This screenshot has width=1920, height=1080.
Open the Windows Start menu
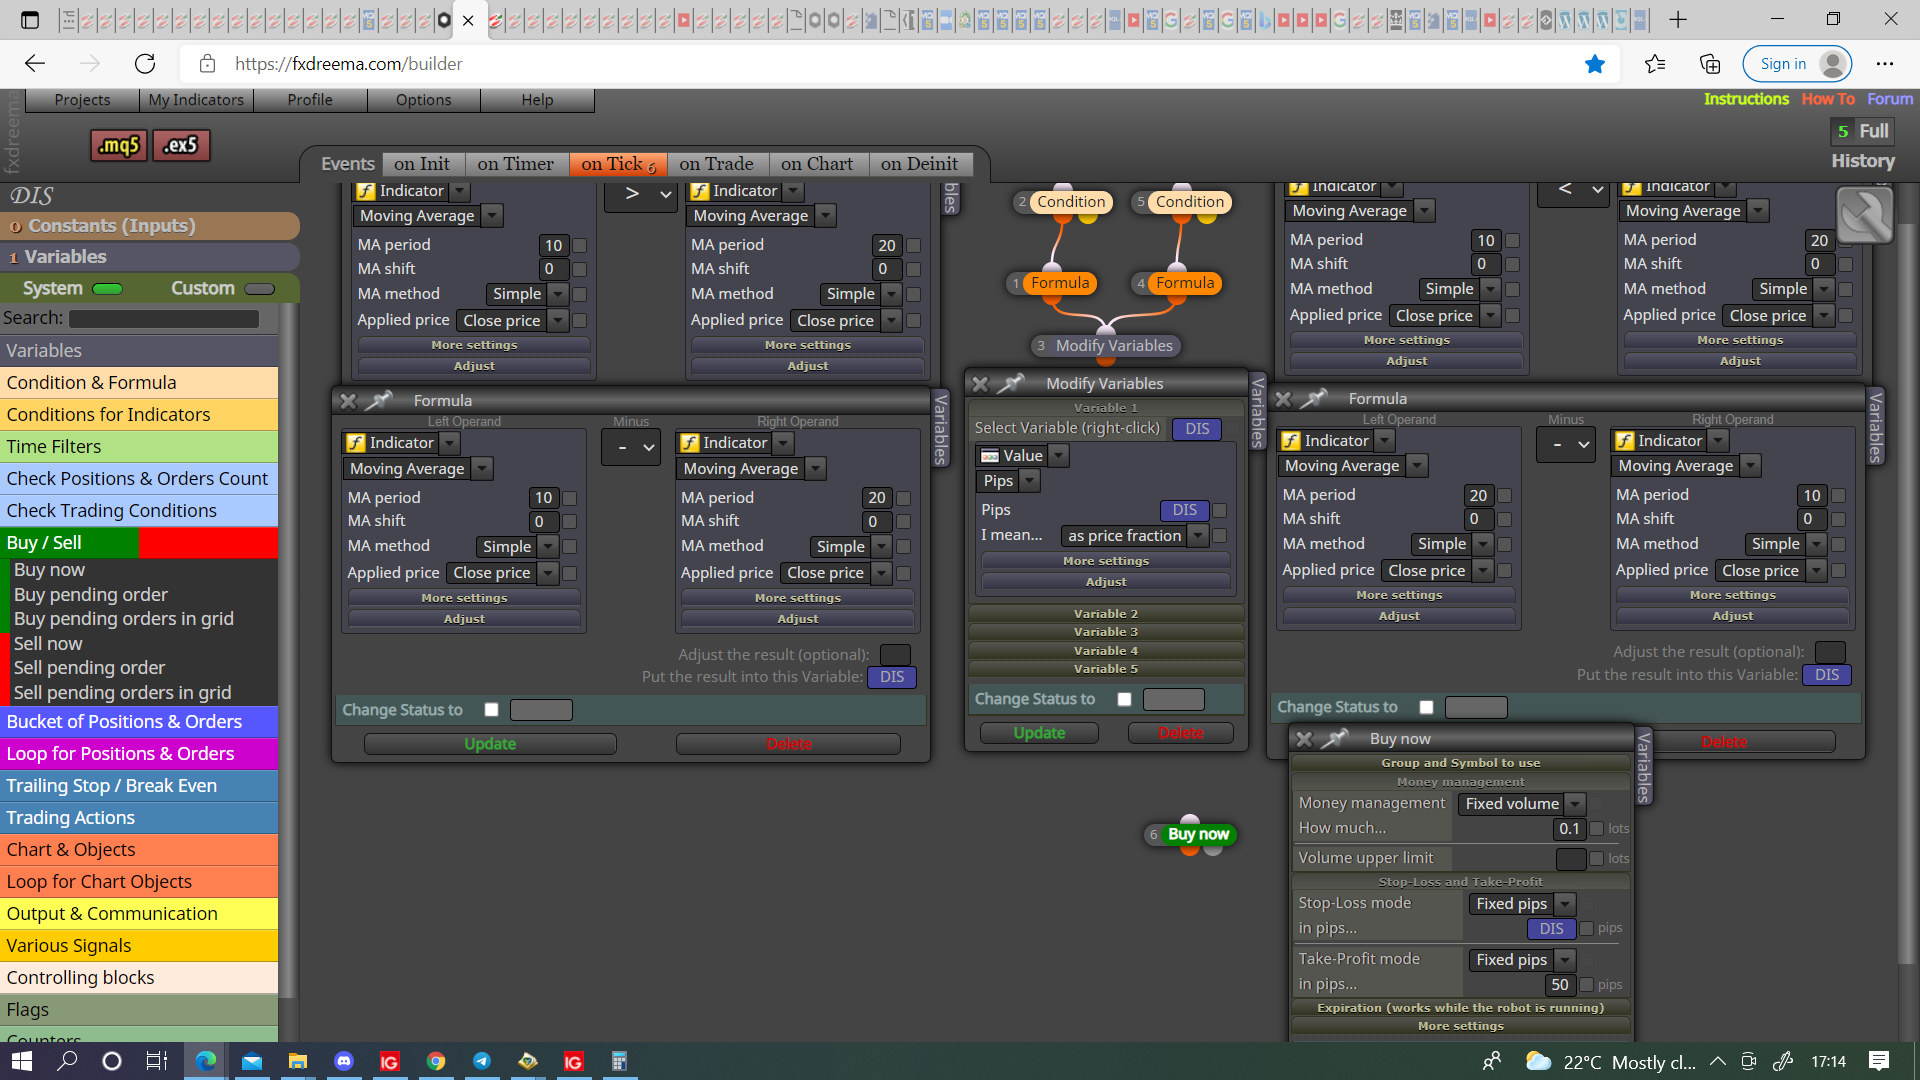pyautogui.click(x=22, y=1061)
